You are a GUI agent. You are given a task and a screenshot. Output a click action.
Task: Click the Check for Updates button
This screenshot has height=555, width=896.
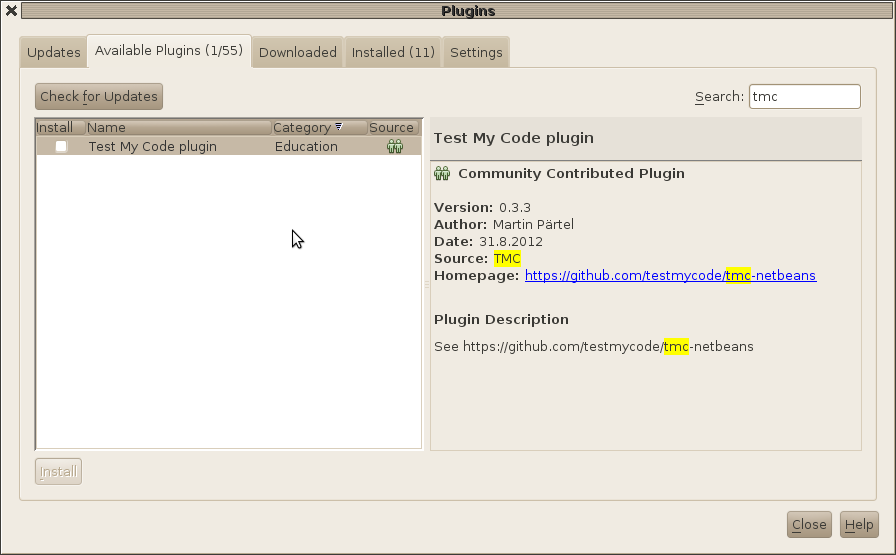tap(99, 97)
